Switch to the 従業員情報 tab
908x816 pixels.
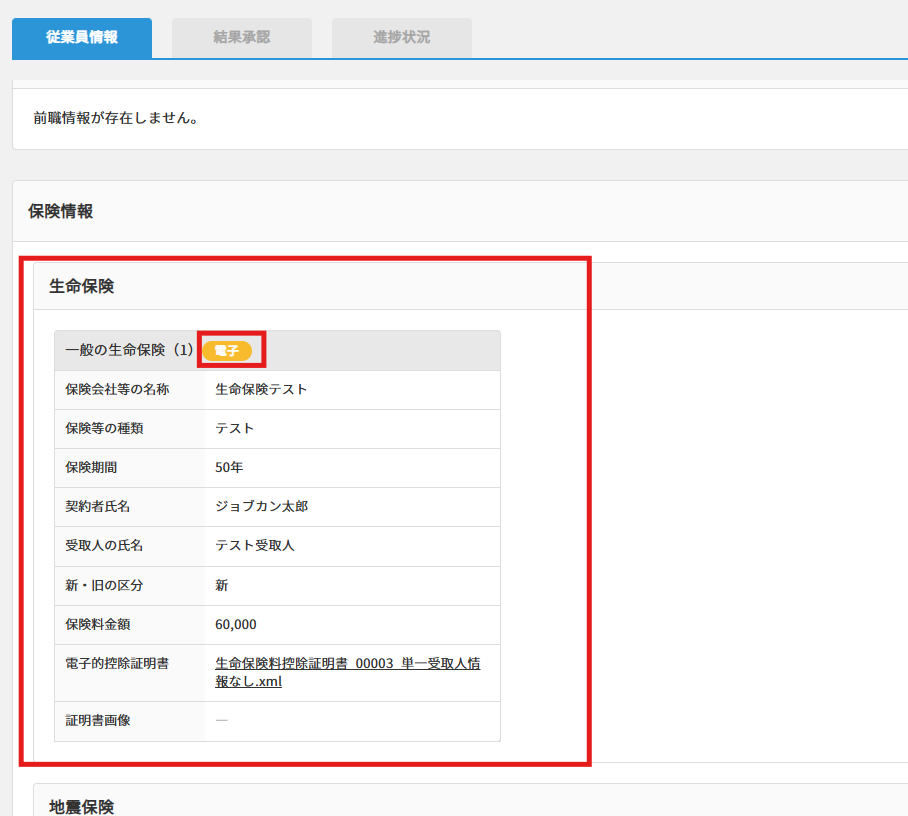tap(82, 37)
